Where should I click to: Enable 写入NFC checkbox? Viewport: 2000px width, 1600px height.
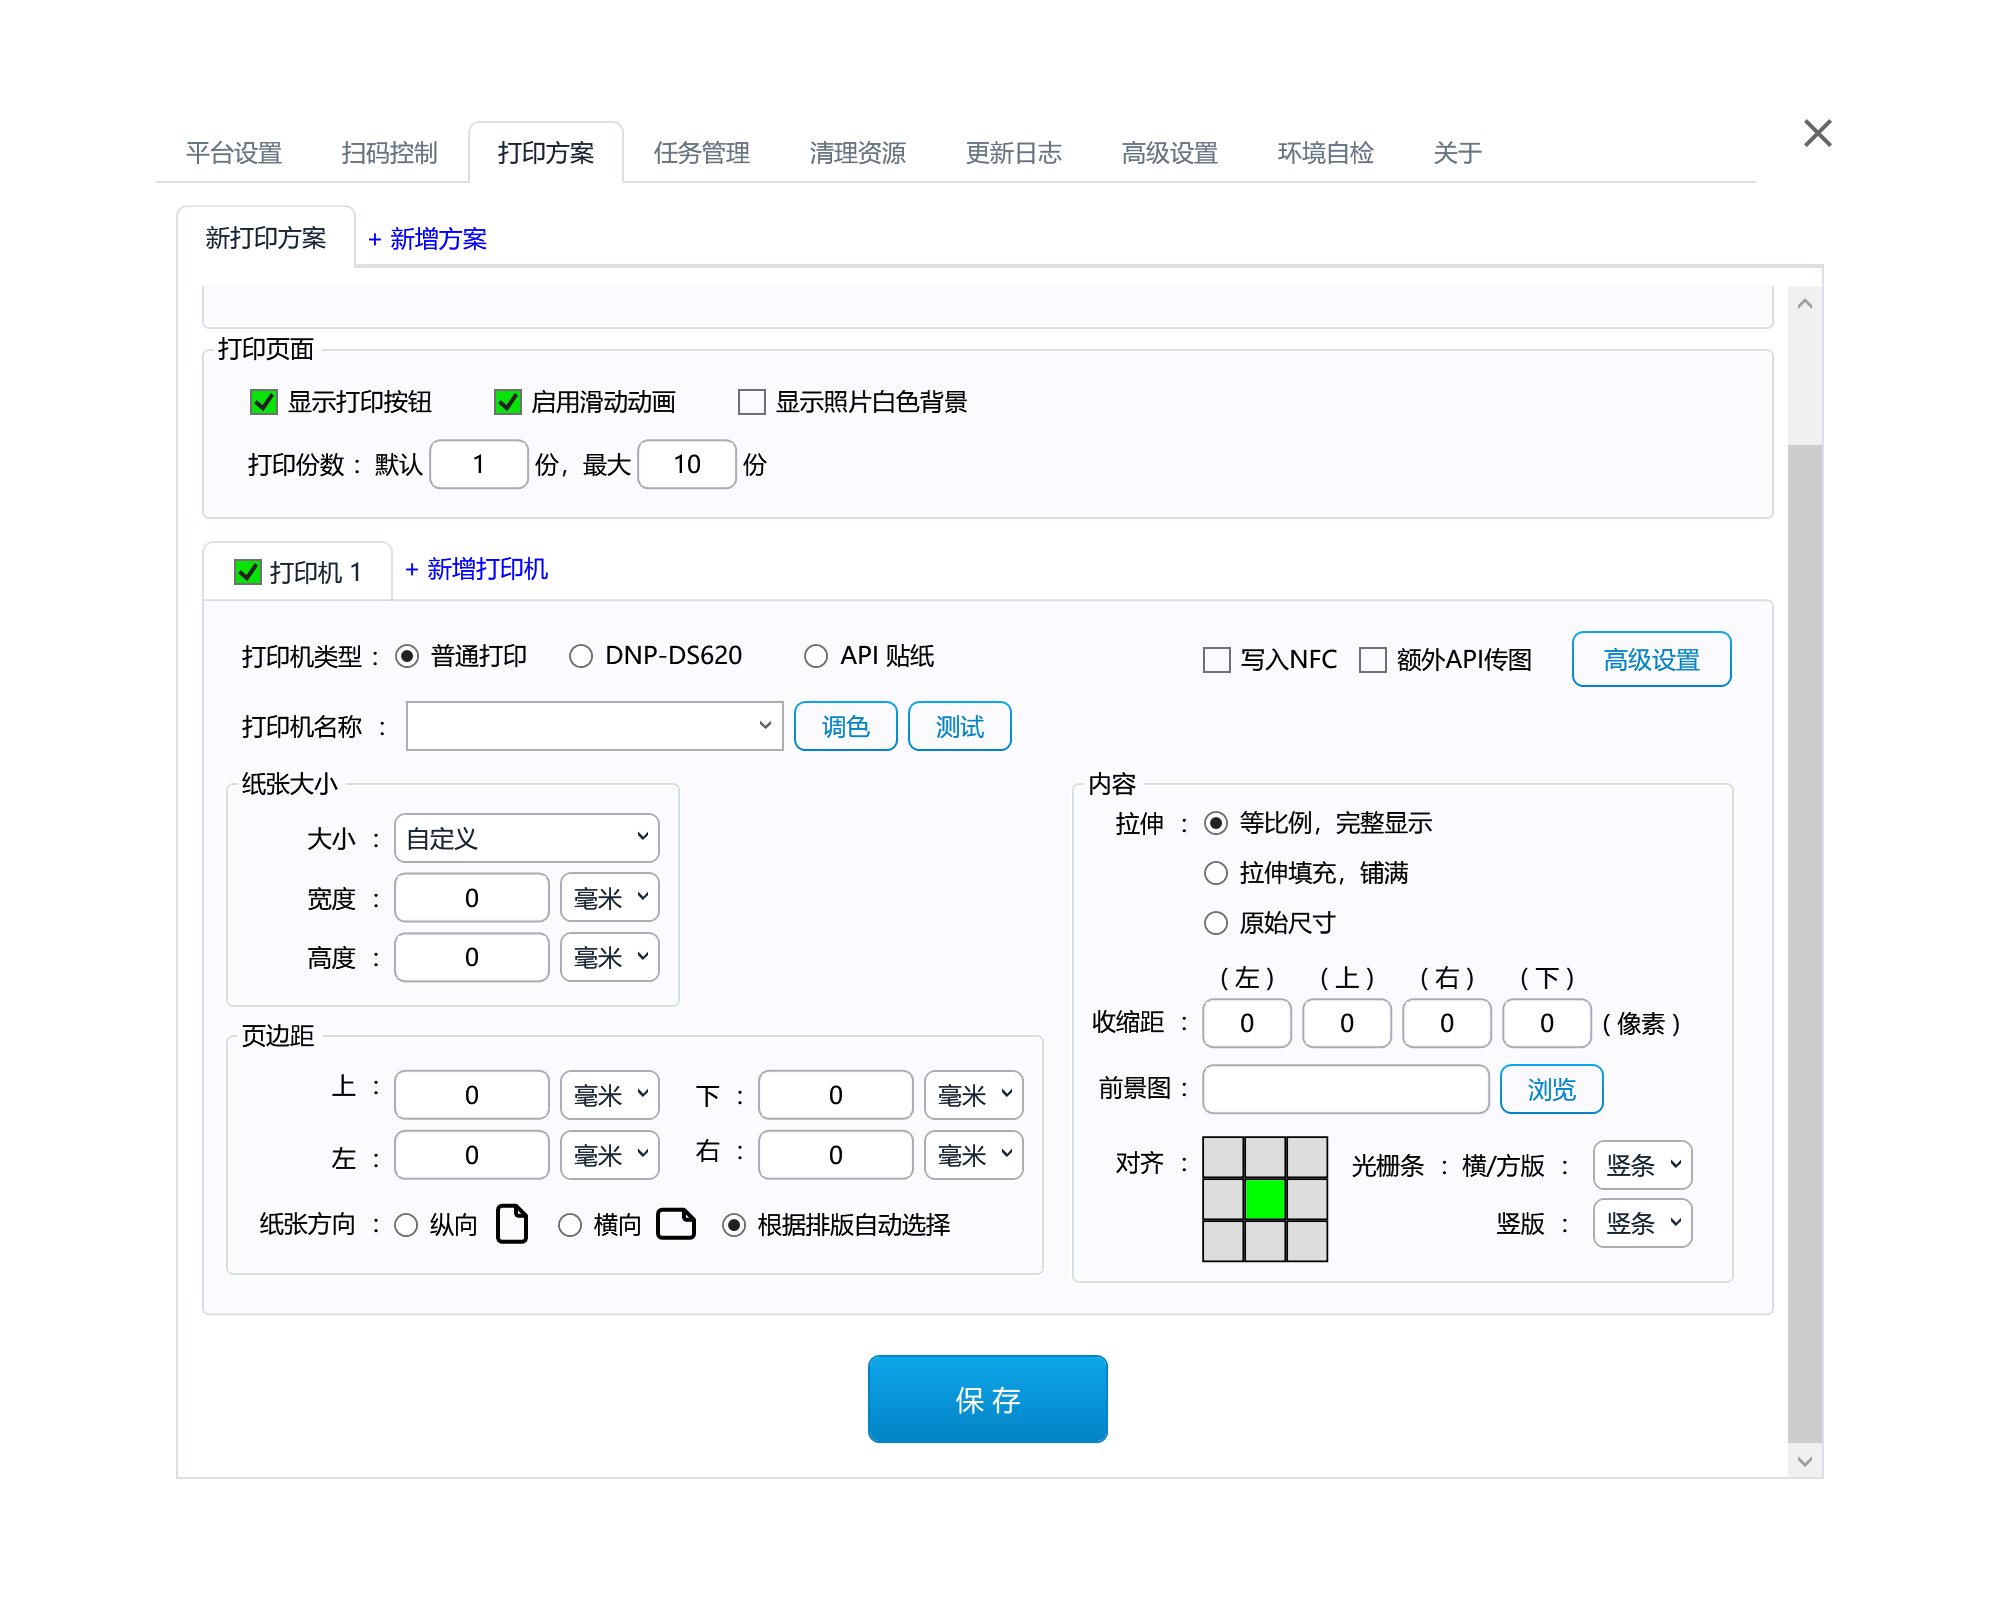(1216, 660)
